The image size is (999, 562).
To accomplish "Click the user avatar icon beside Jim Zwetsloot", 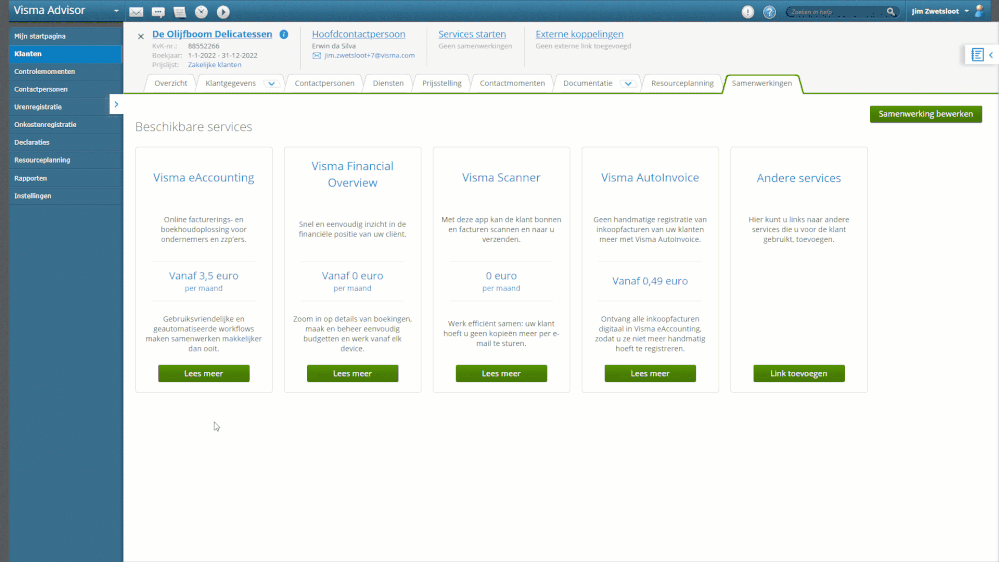I will [979, 11].
